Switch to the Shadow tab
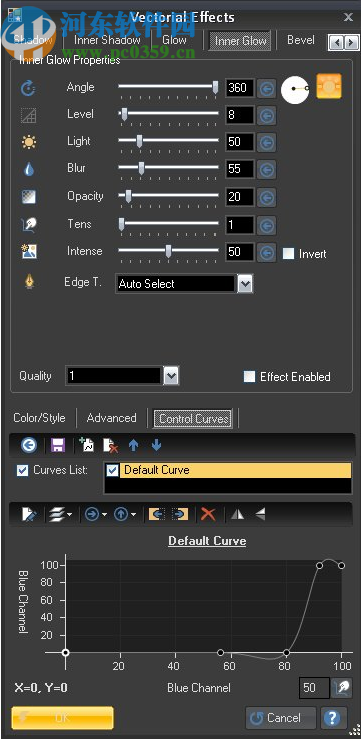The width and height of the screenshot is (361, 742). point(33,40)
